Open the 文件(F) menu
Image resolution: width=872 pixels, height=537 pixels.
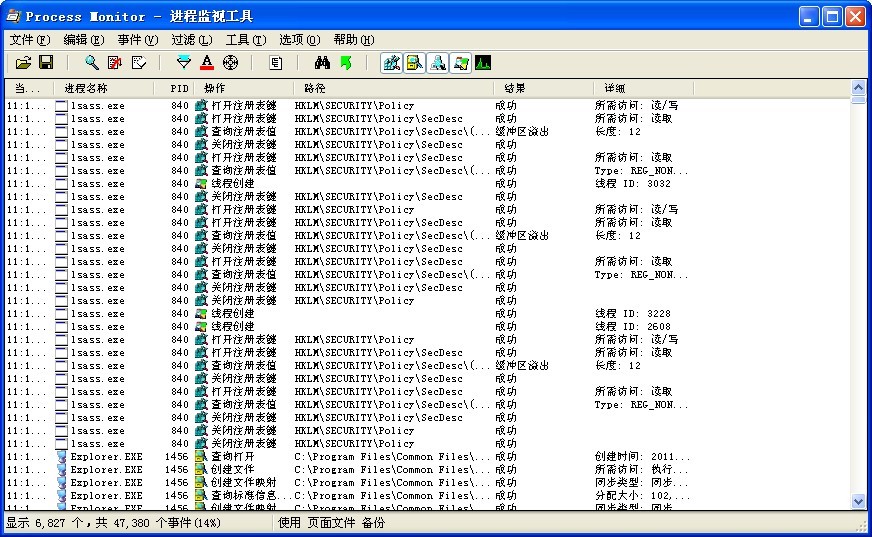click(29, 40)
